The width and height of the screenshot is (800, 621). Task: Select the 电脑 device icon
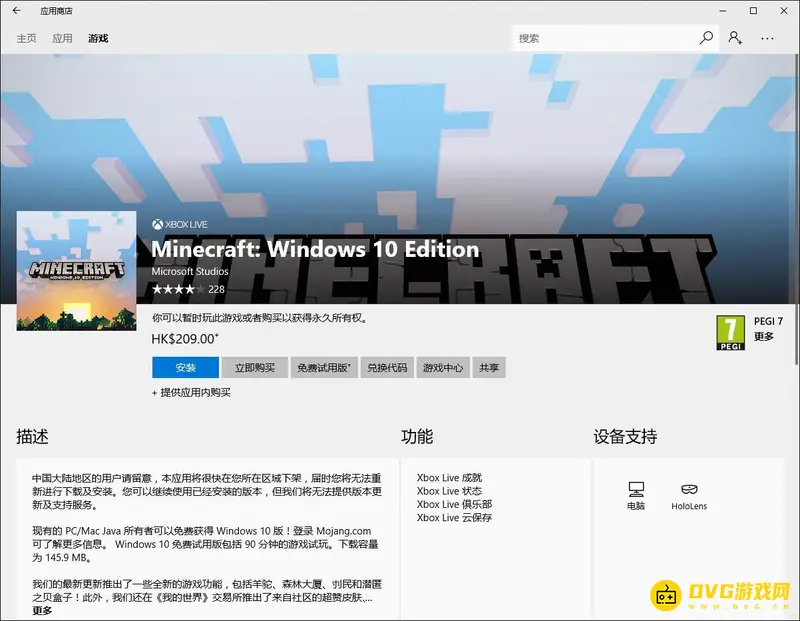pyautogui.click(x=636, y=490)
